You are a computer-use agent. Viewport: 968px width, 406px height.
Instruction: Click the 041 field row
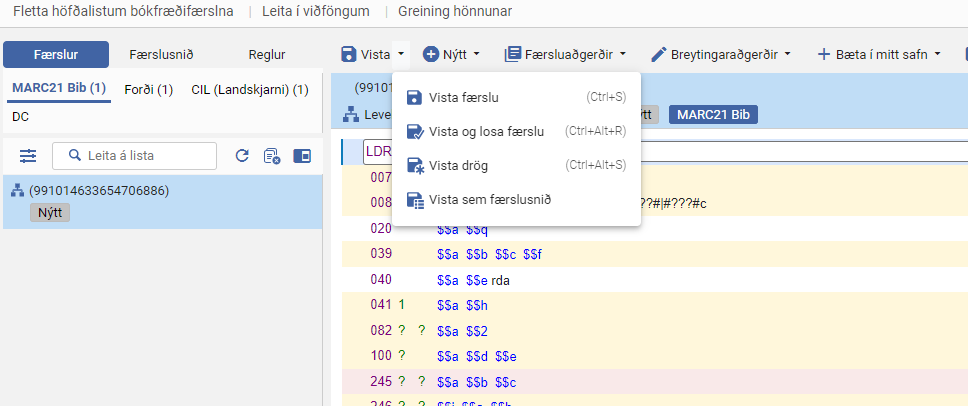(654, 305)
